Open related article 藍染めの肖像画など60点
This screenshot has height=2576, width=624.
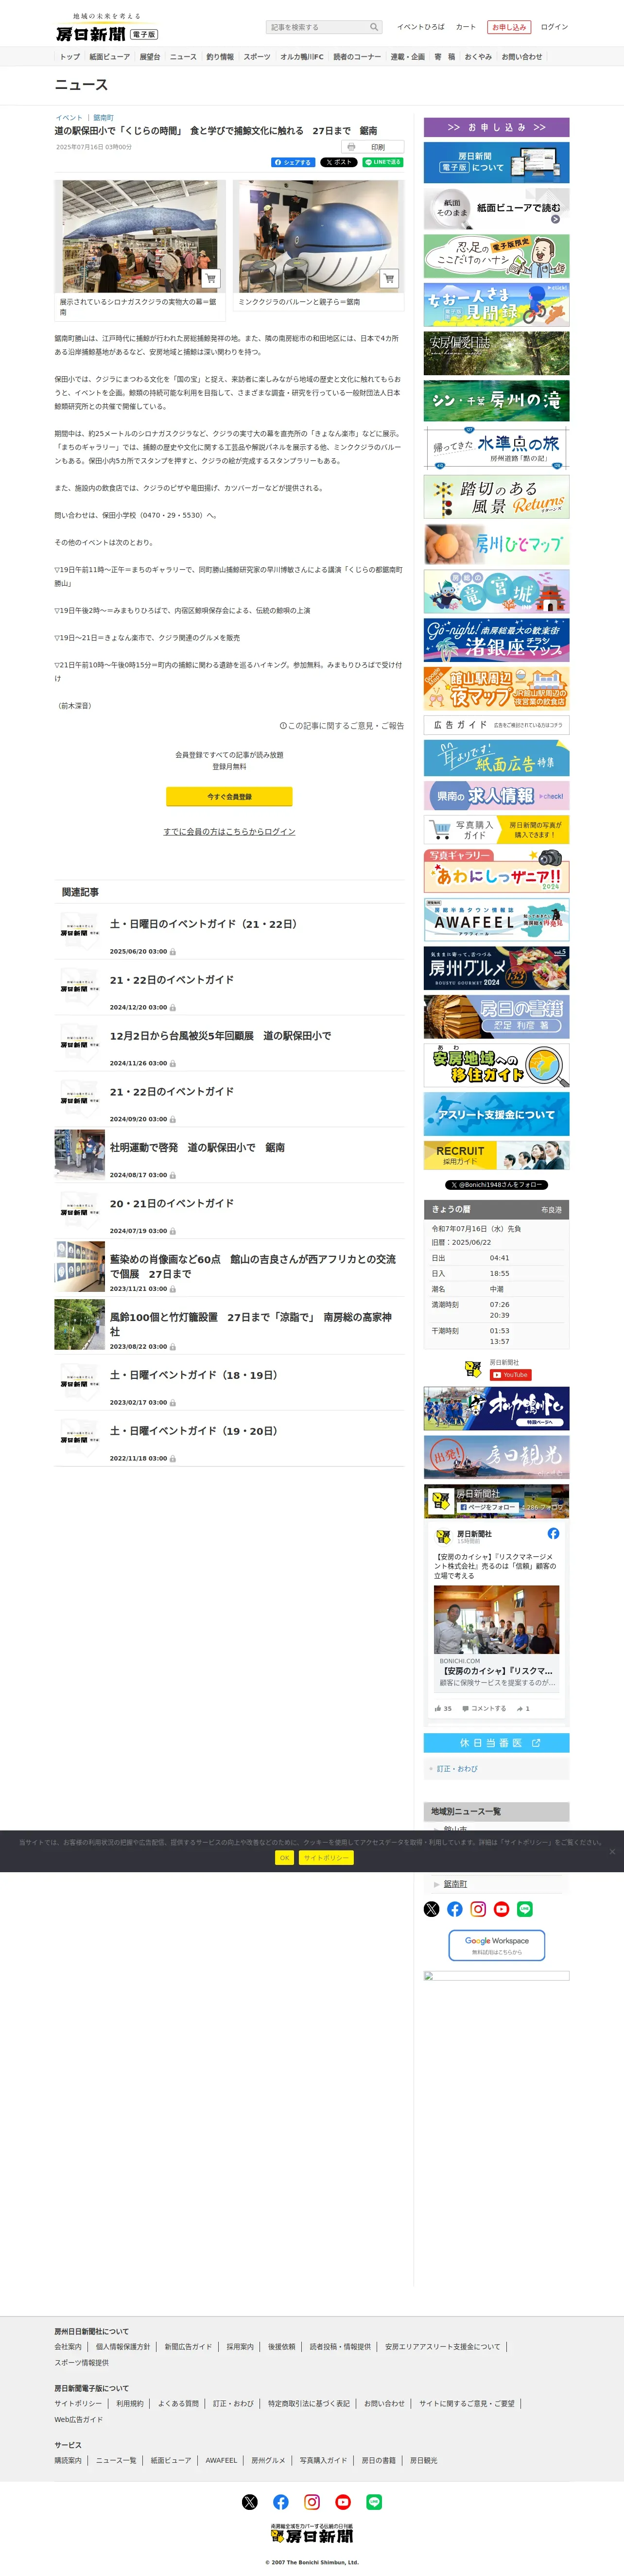253,1267
